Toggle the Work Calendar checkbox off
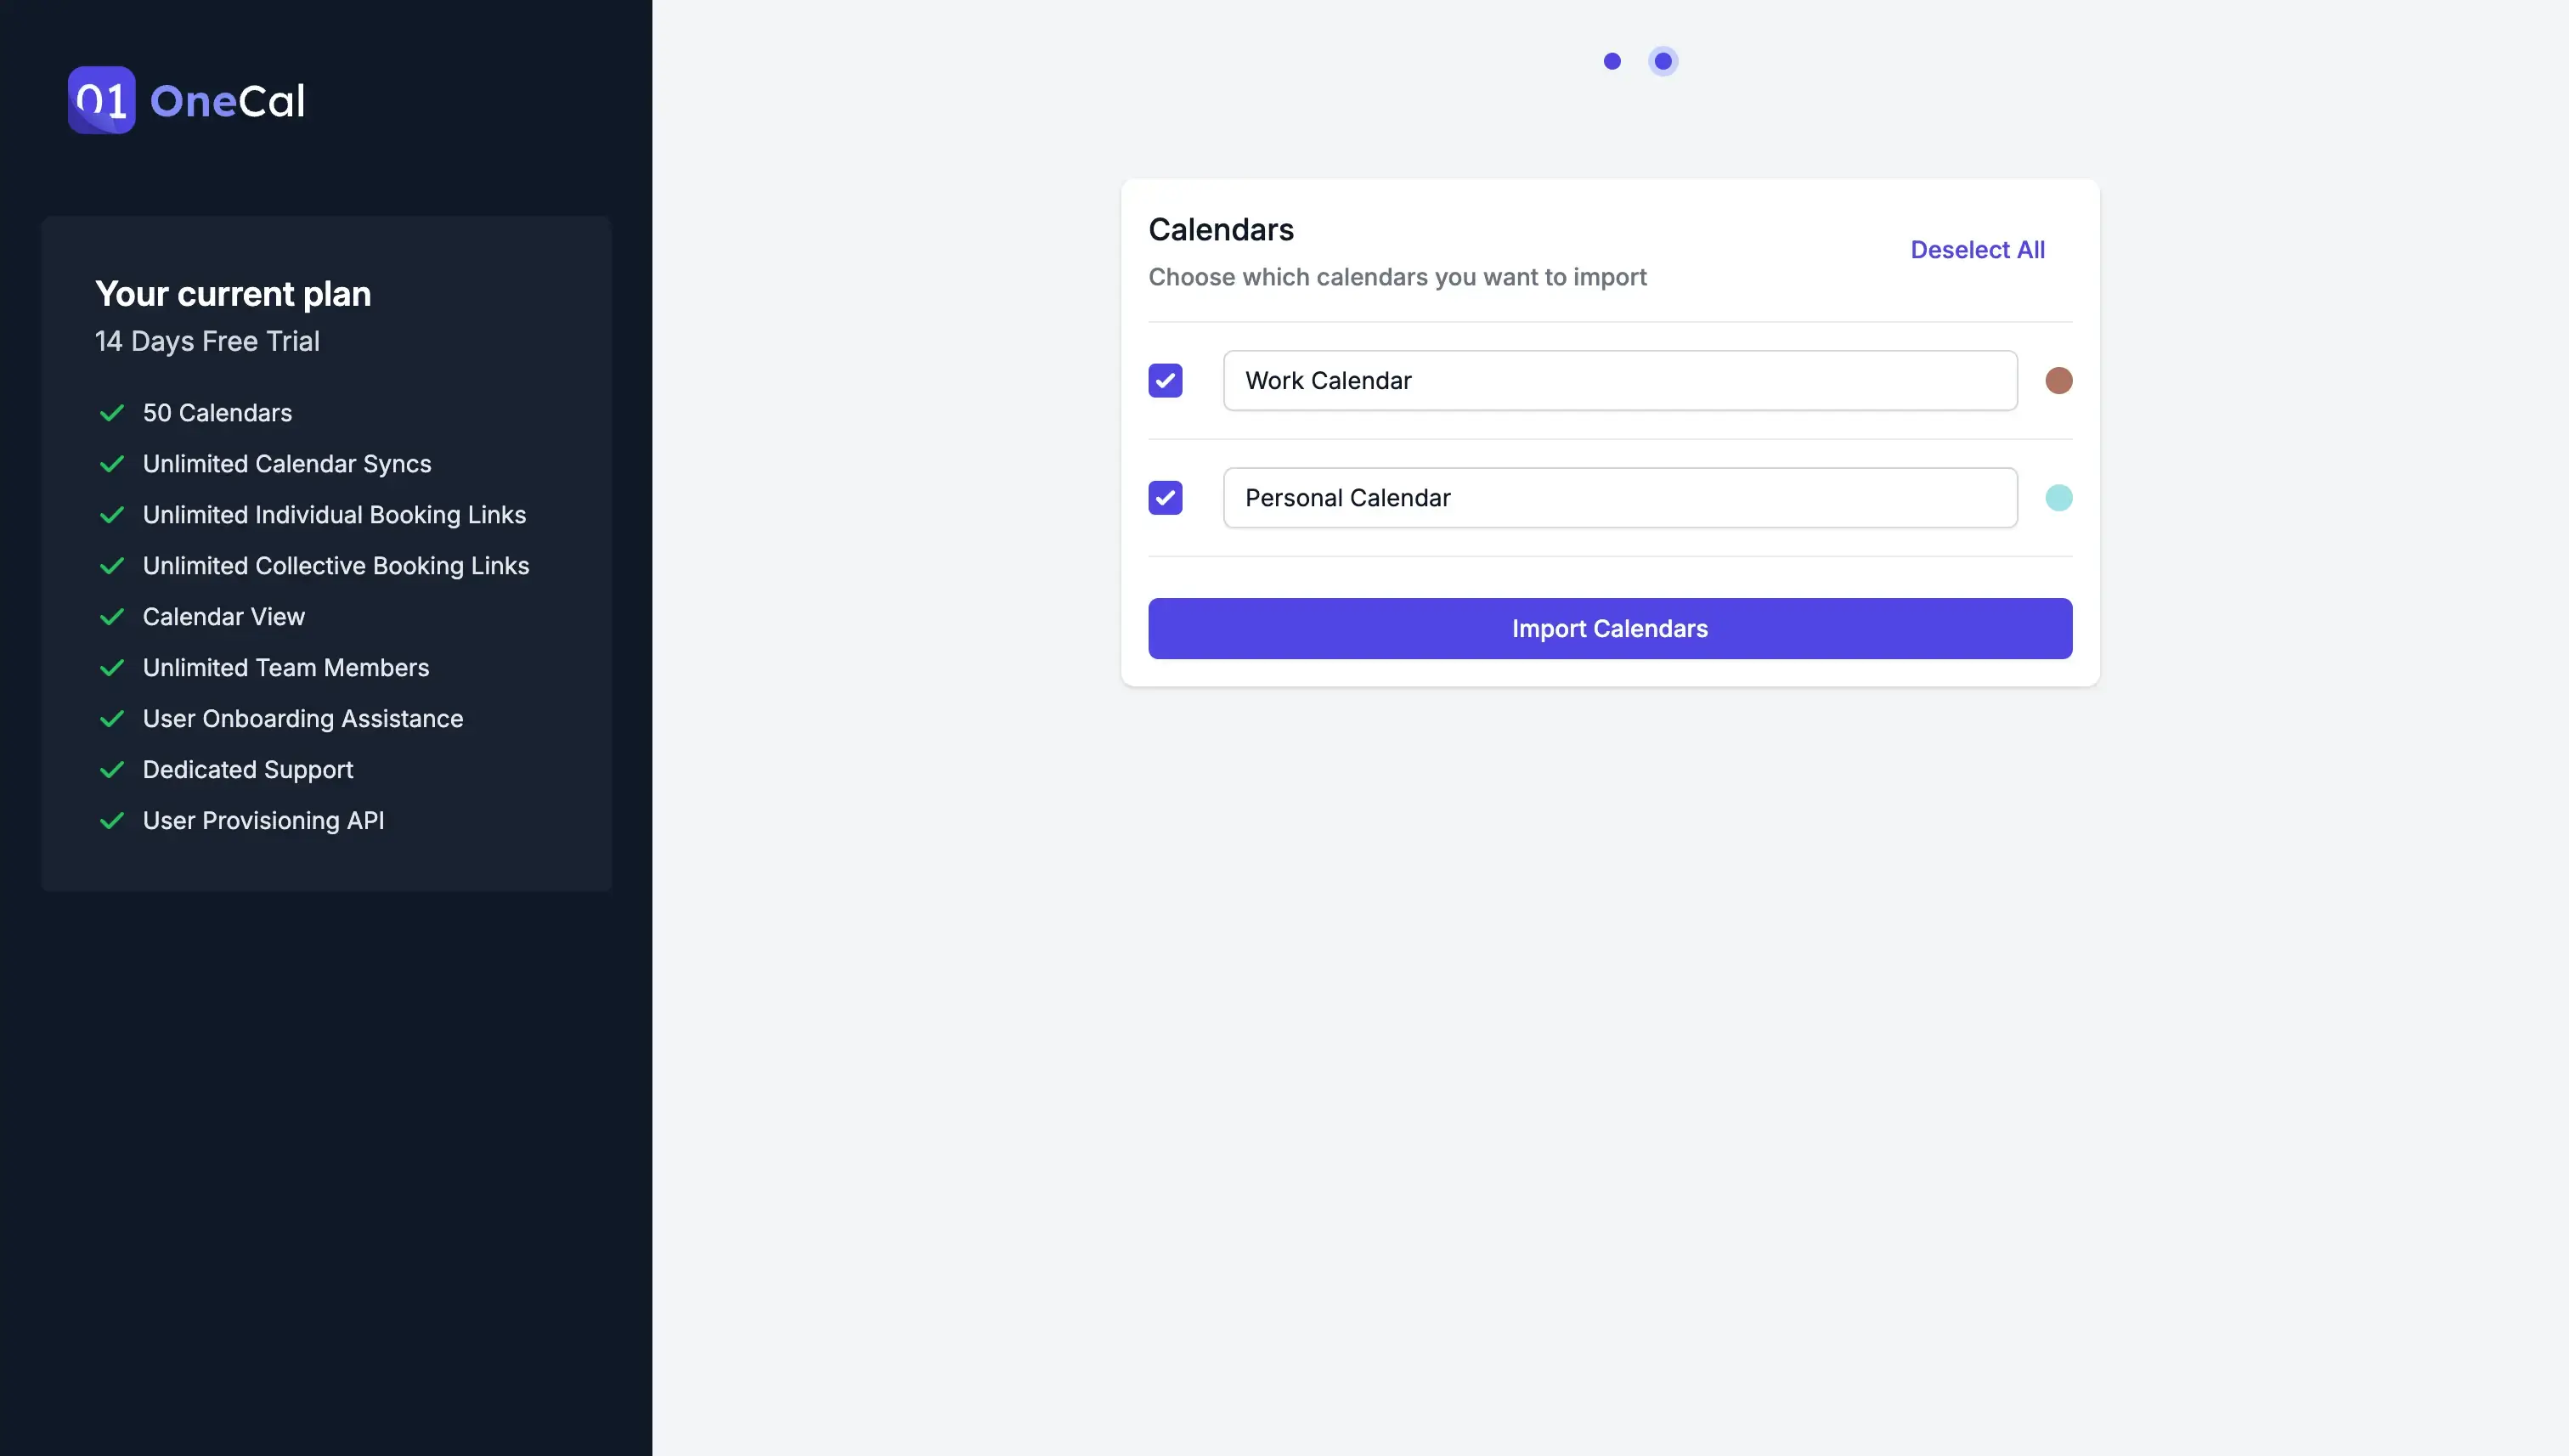 click(1165, 380)
